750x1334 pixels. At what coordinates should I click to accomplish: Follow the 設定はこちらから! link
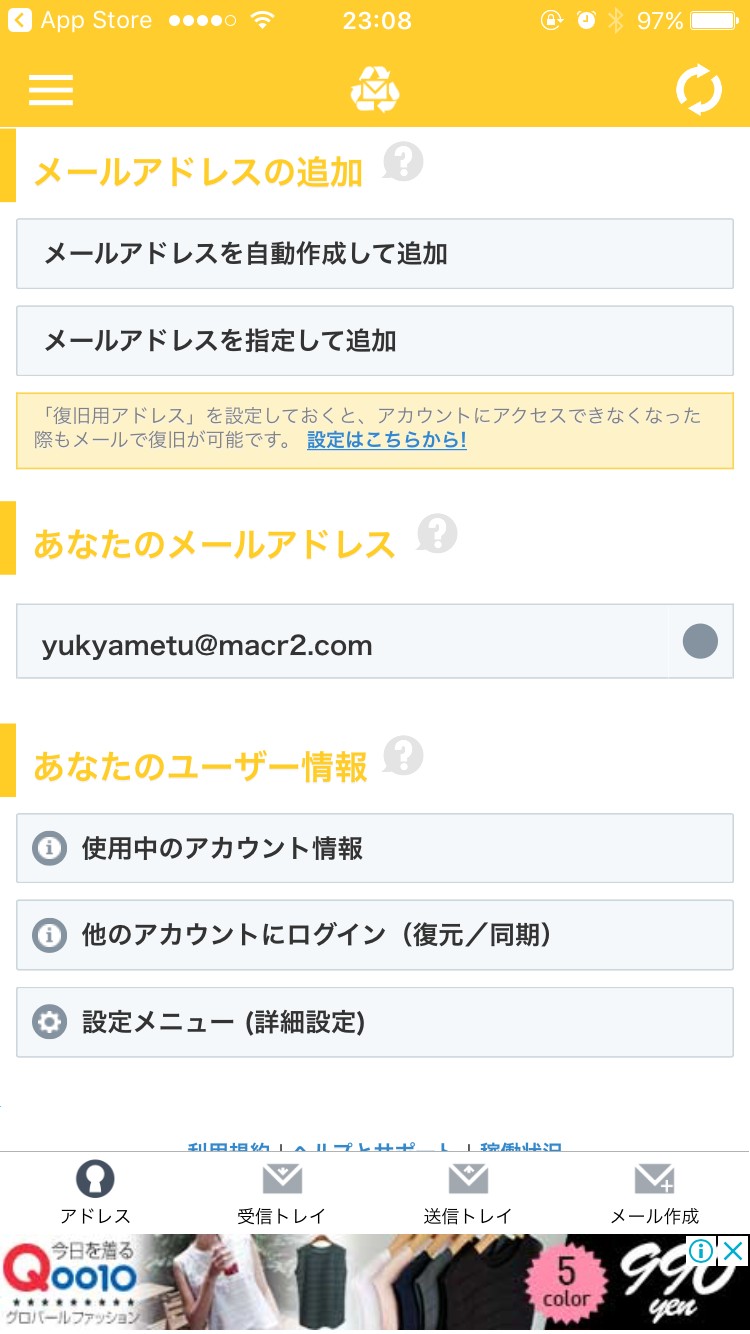387,440
